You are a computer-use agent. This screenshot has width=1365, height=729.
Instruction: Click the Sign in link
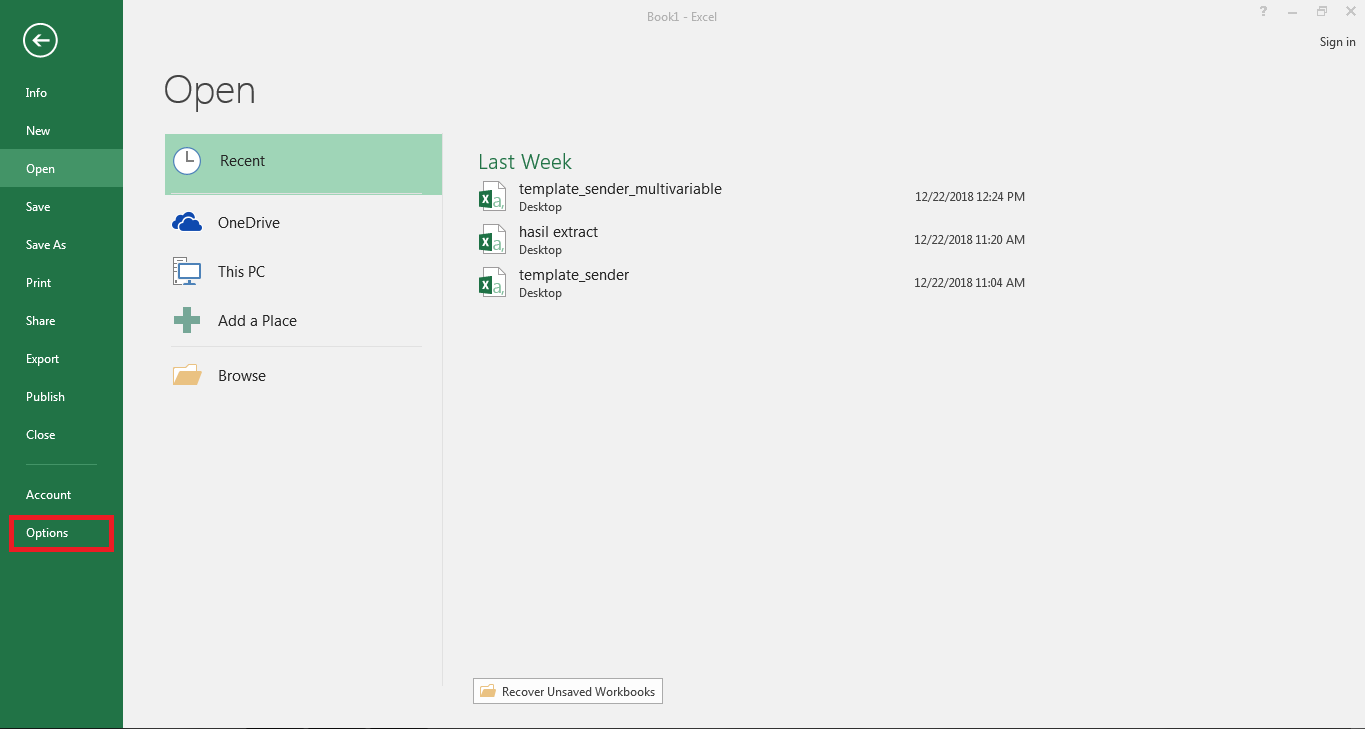(1337, 42)
